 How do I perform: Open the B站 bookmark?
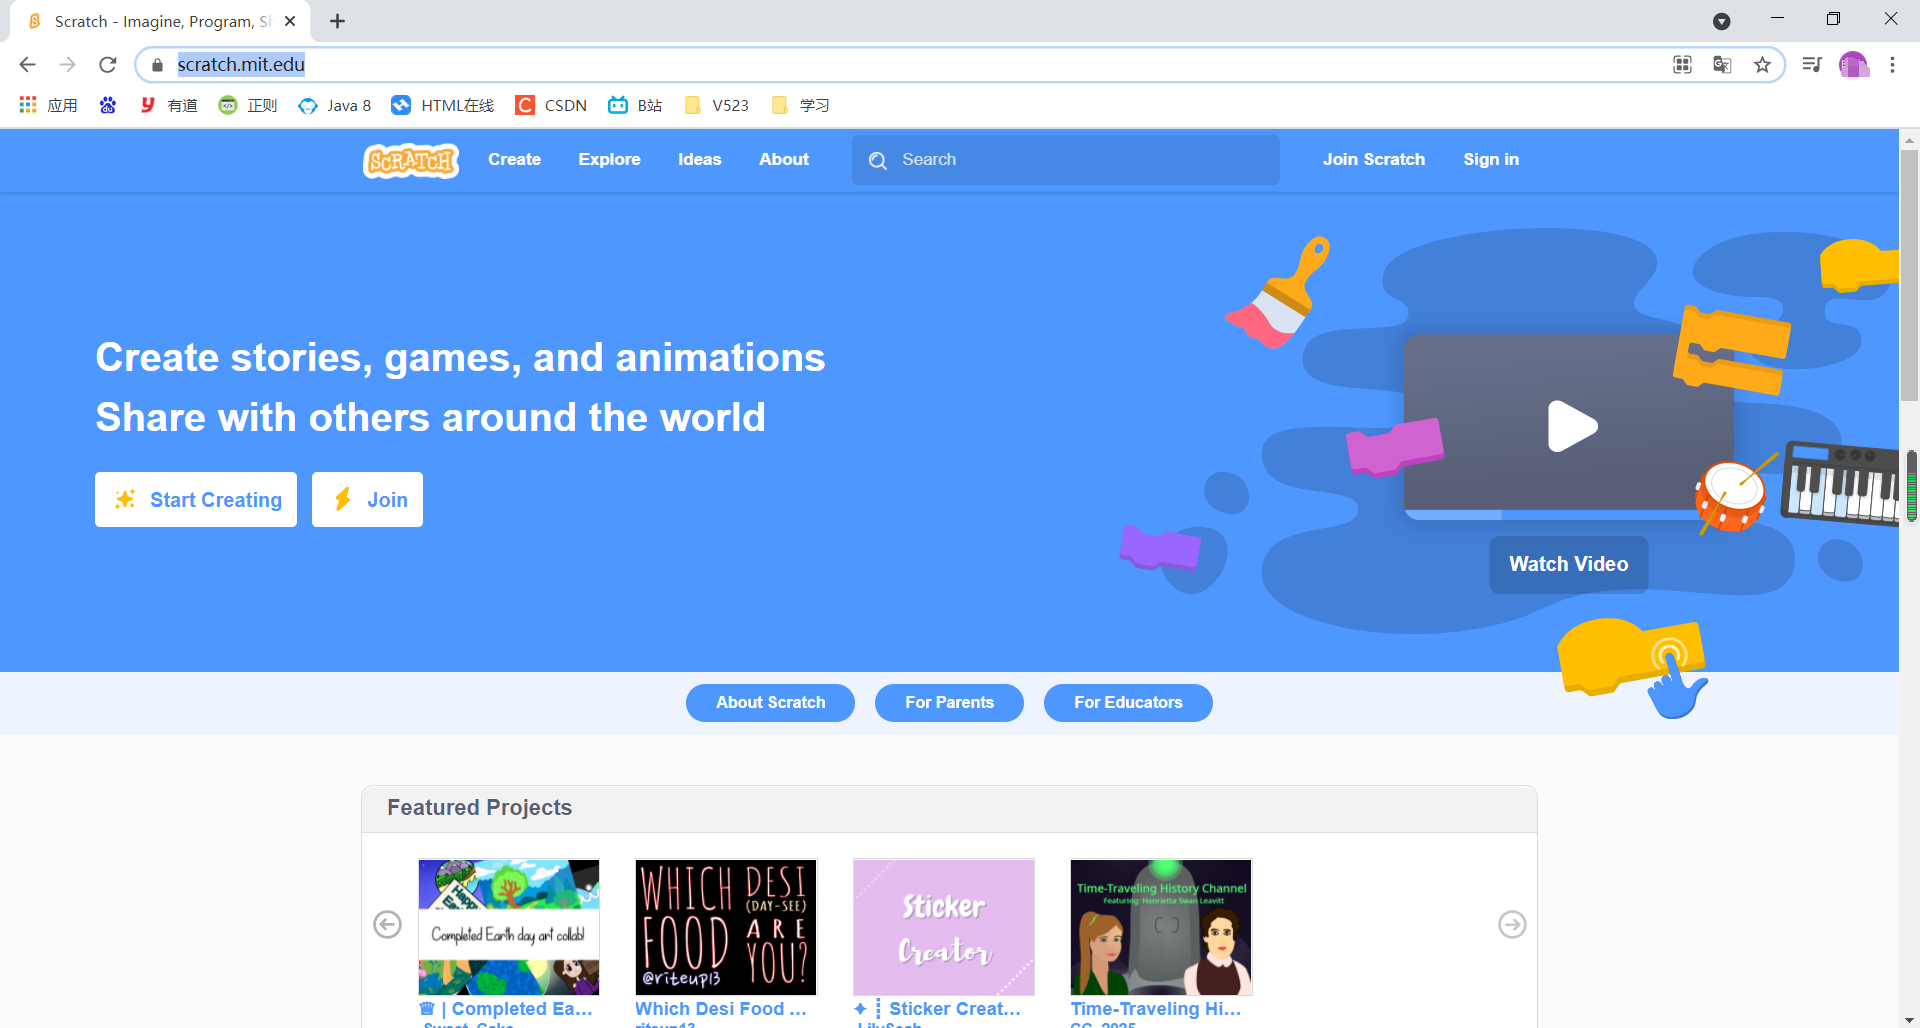coord(634,105)
